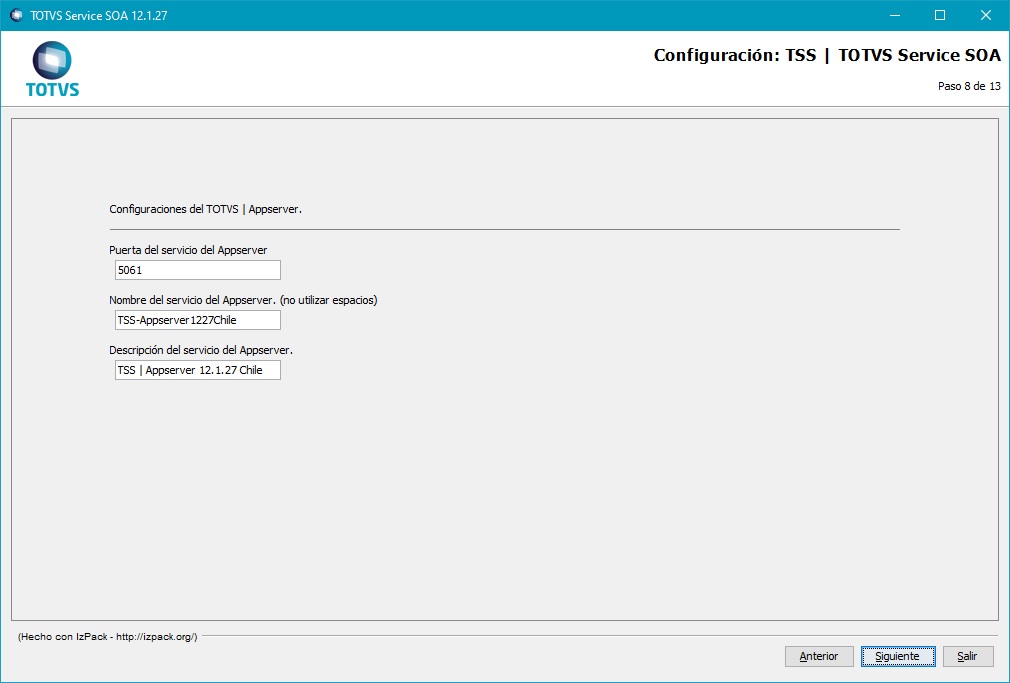This screenshot has height=683, width=1010.
Task: Click the 'Configuraciones del TOTVS | Appserver.' heading
Action: click(205, 209)
